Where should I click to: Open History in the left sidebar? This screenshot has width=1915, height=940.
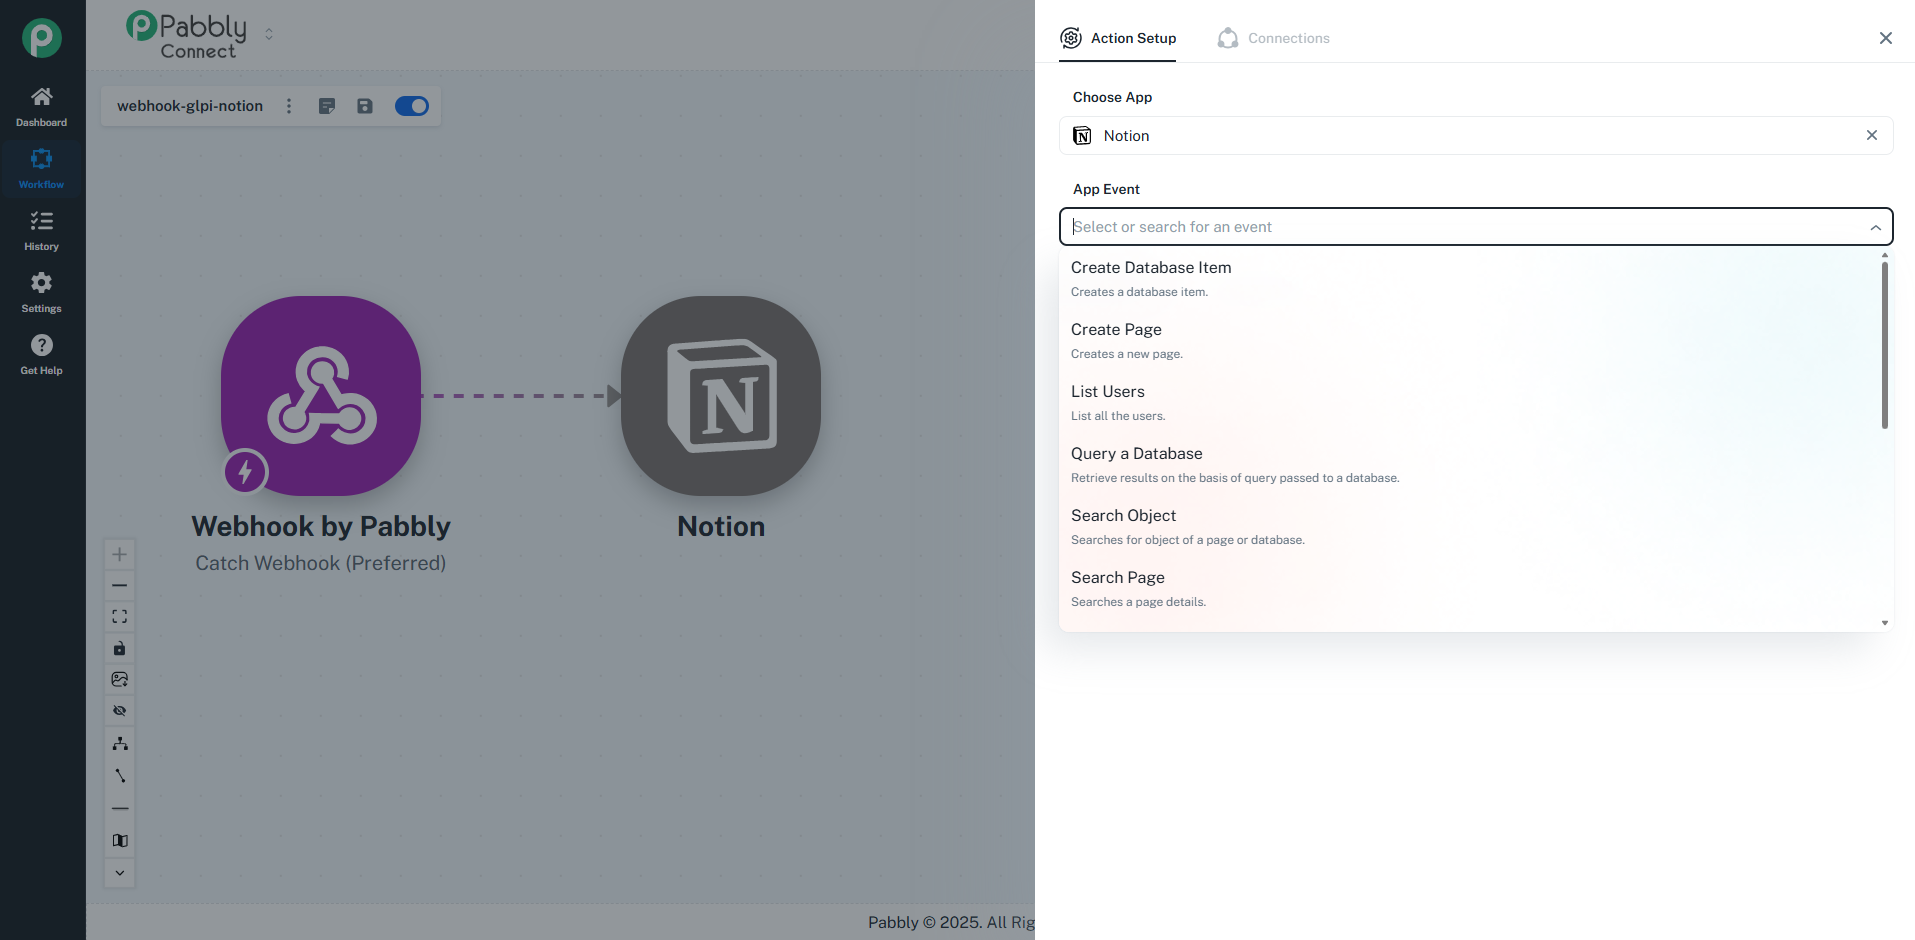(41, 230)
